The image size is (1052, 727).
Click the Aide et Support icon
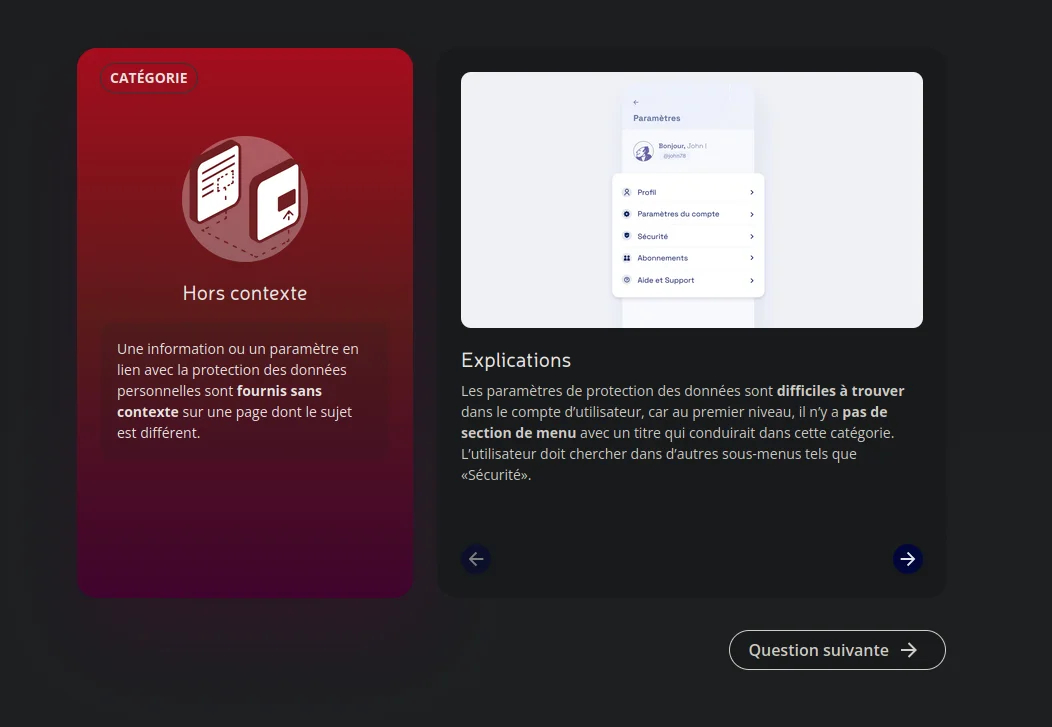(627, 280)
